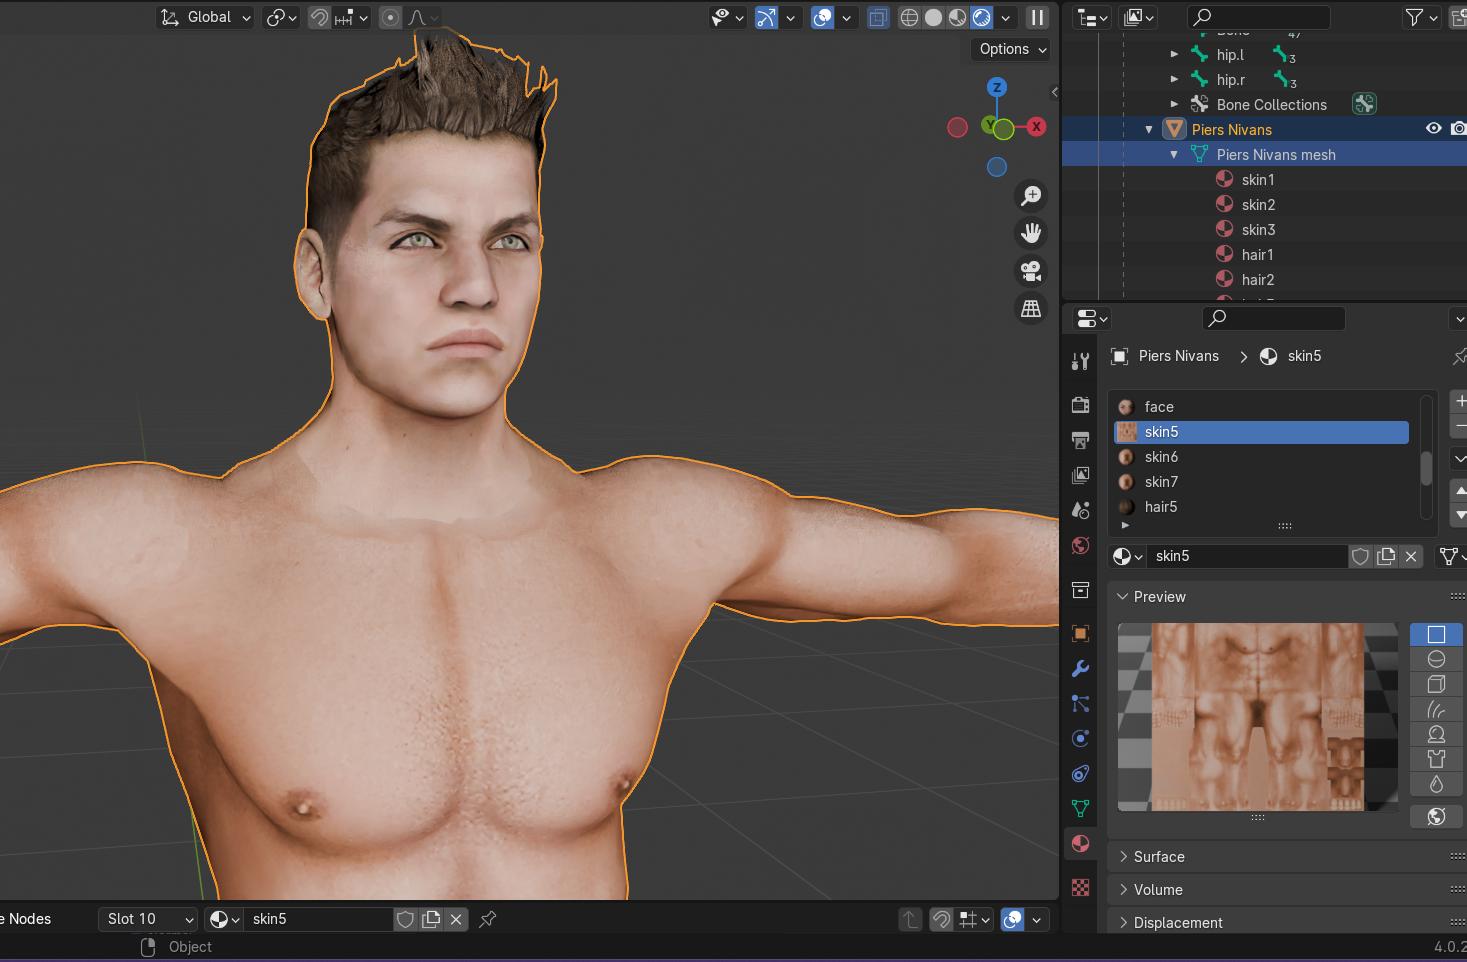Expand the Volume panel

(x=1157, y=890)
